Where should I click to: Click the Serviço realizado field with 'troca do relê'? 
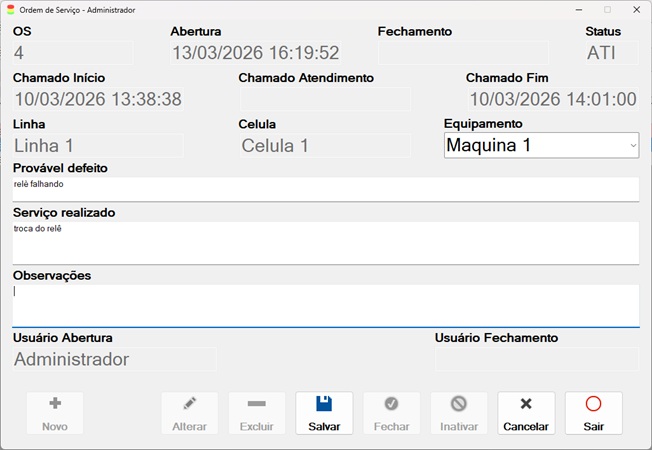tap(326, 243)
